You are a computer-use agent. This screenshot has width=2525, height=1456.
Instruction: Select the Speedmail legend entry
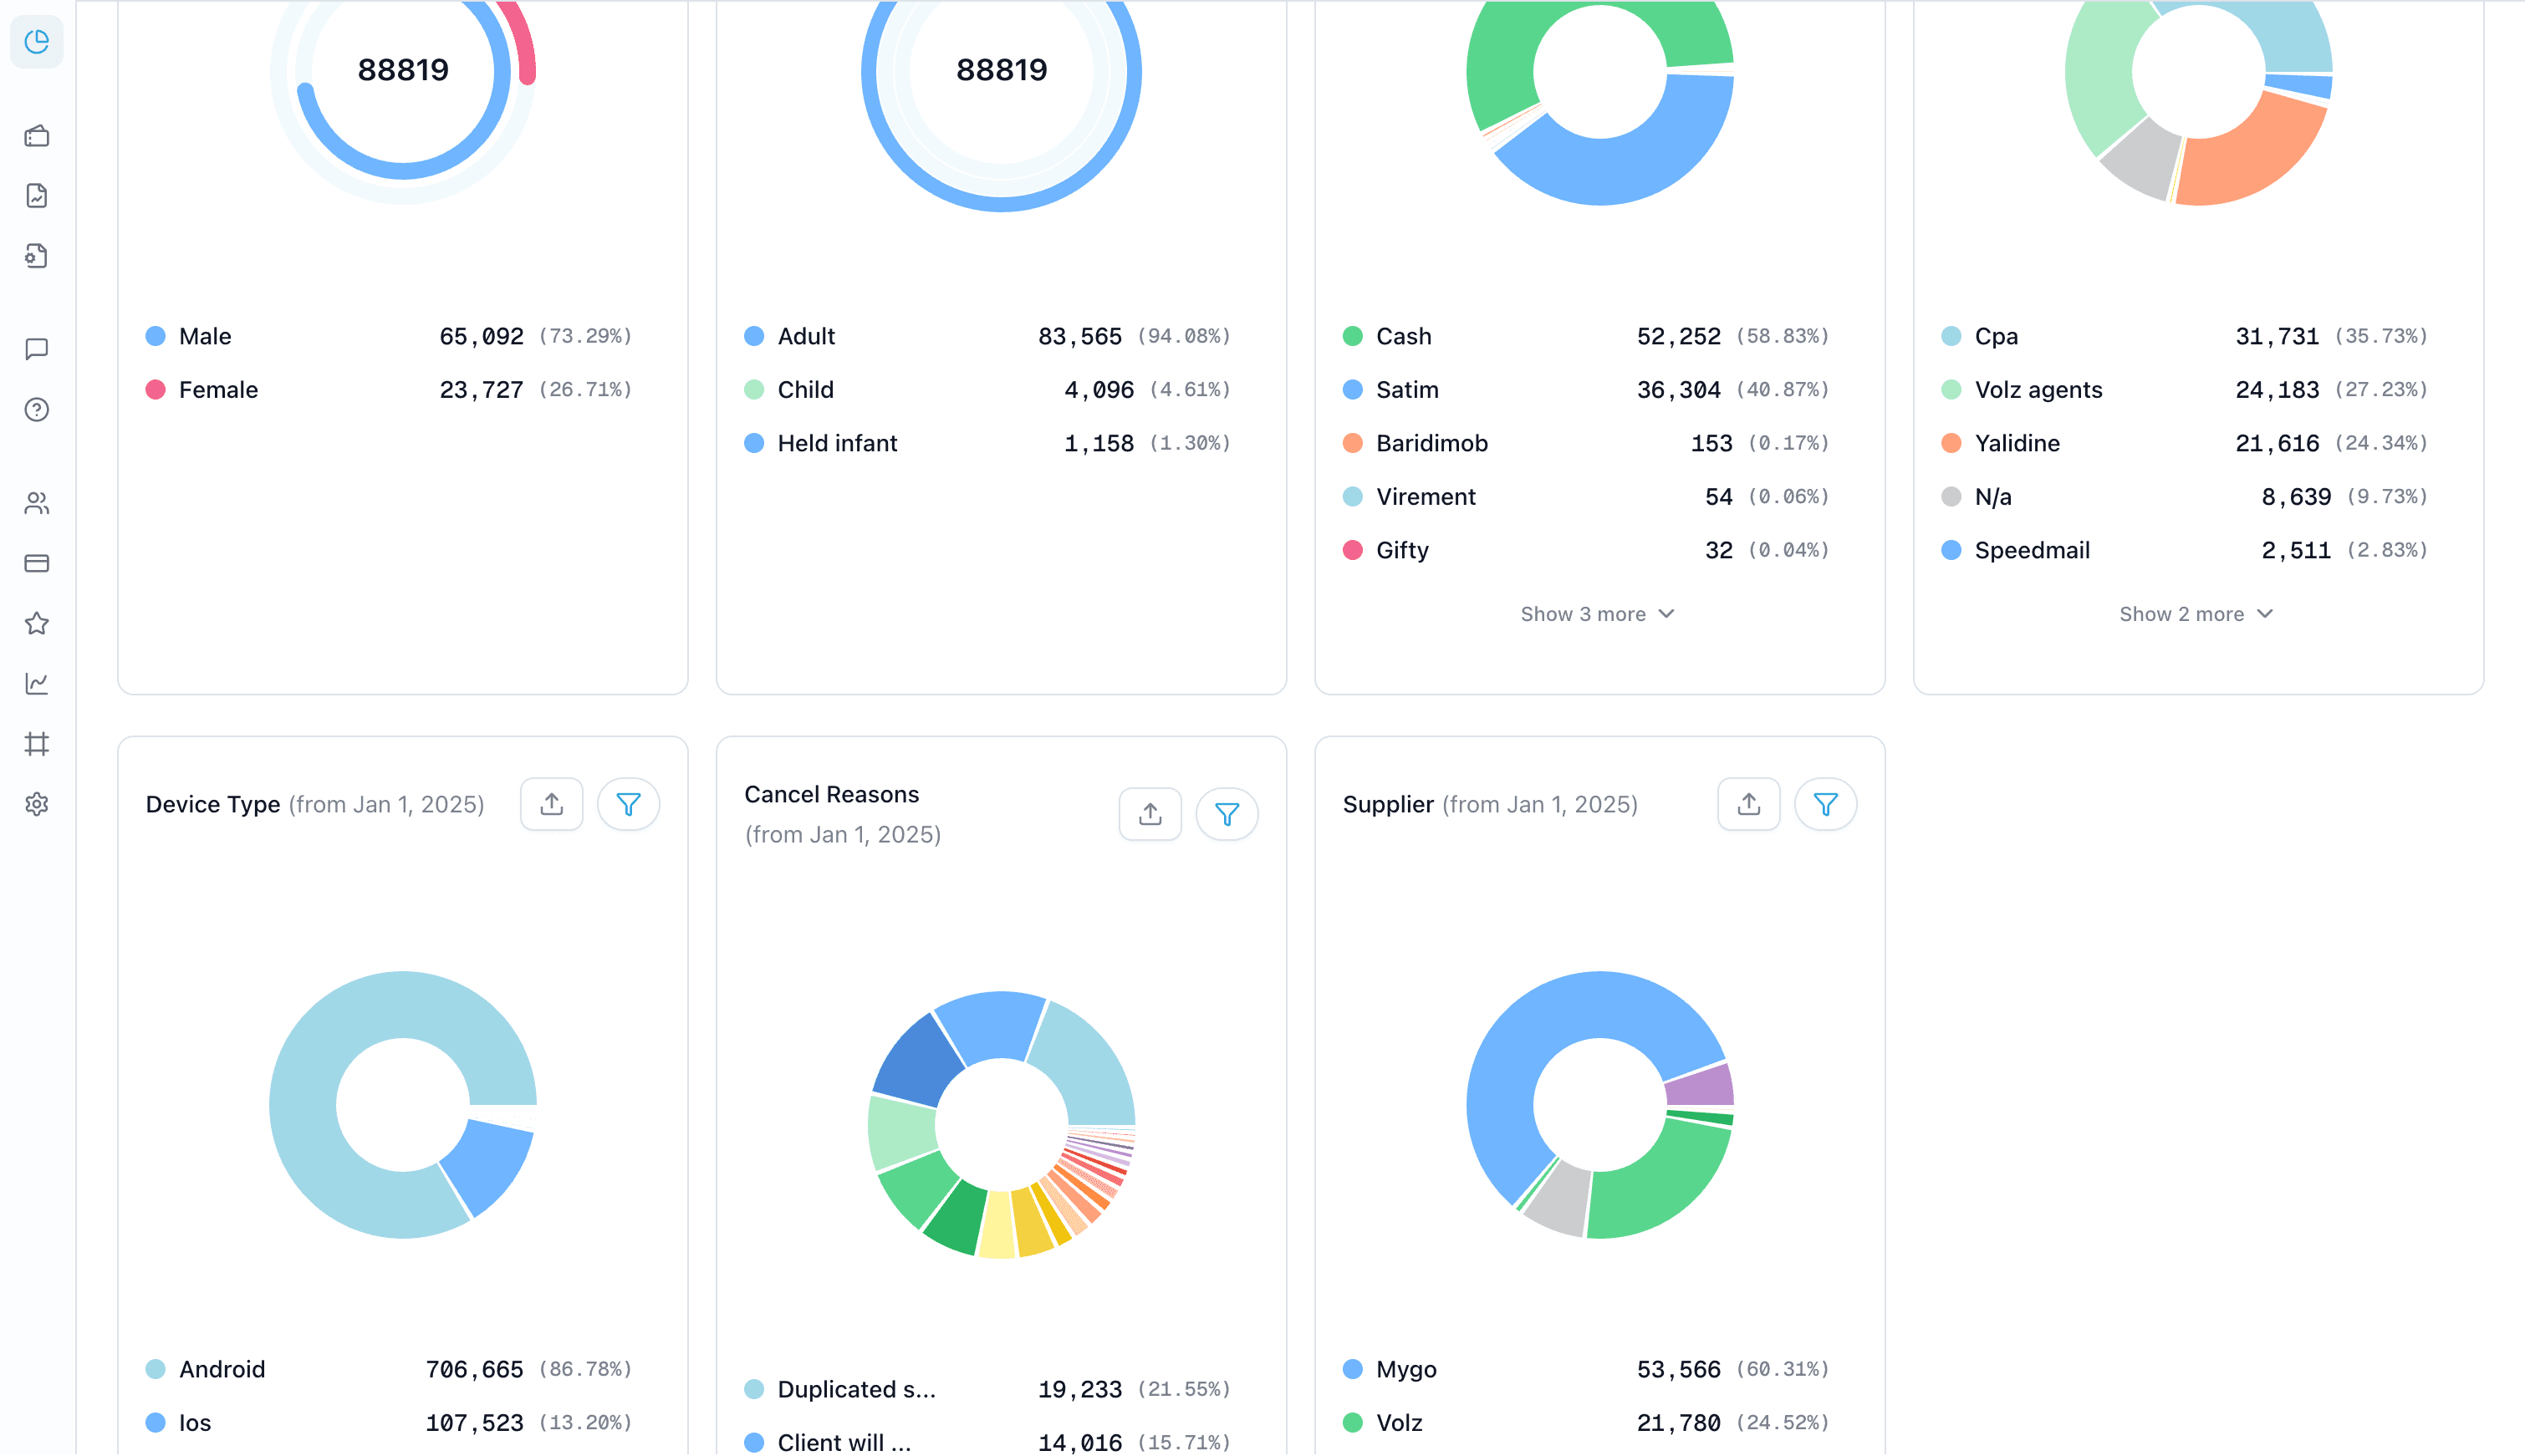click(x=2185, y=550)
